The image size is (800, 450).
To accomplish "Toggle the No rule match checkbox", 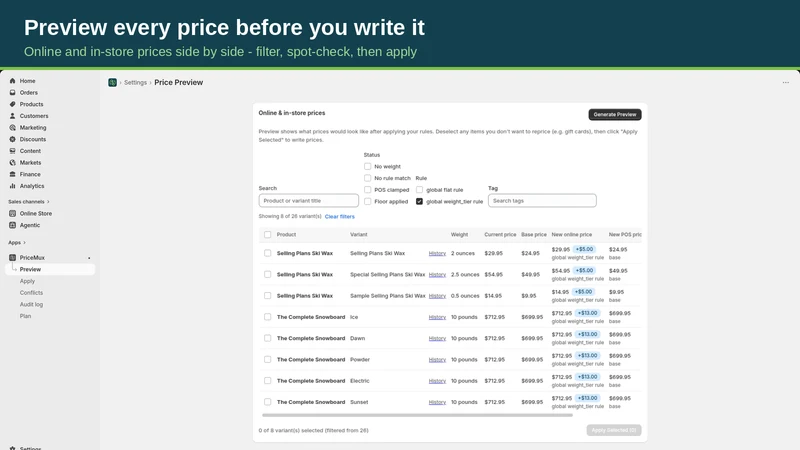I will (367, 178).
